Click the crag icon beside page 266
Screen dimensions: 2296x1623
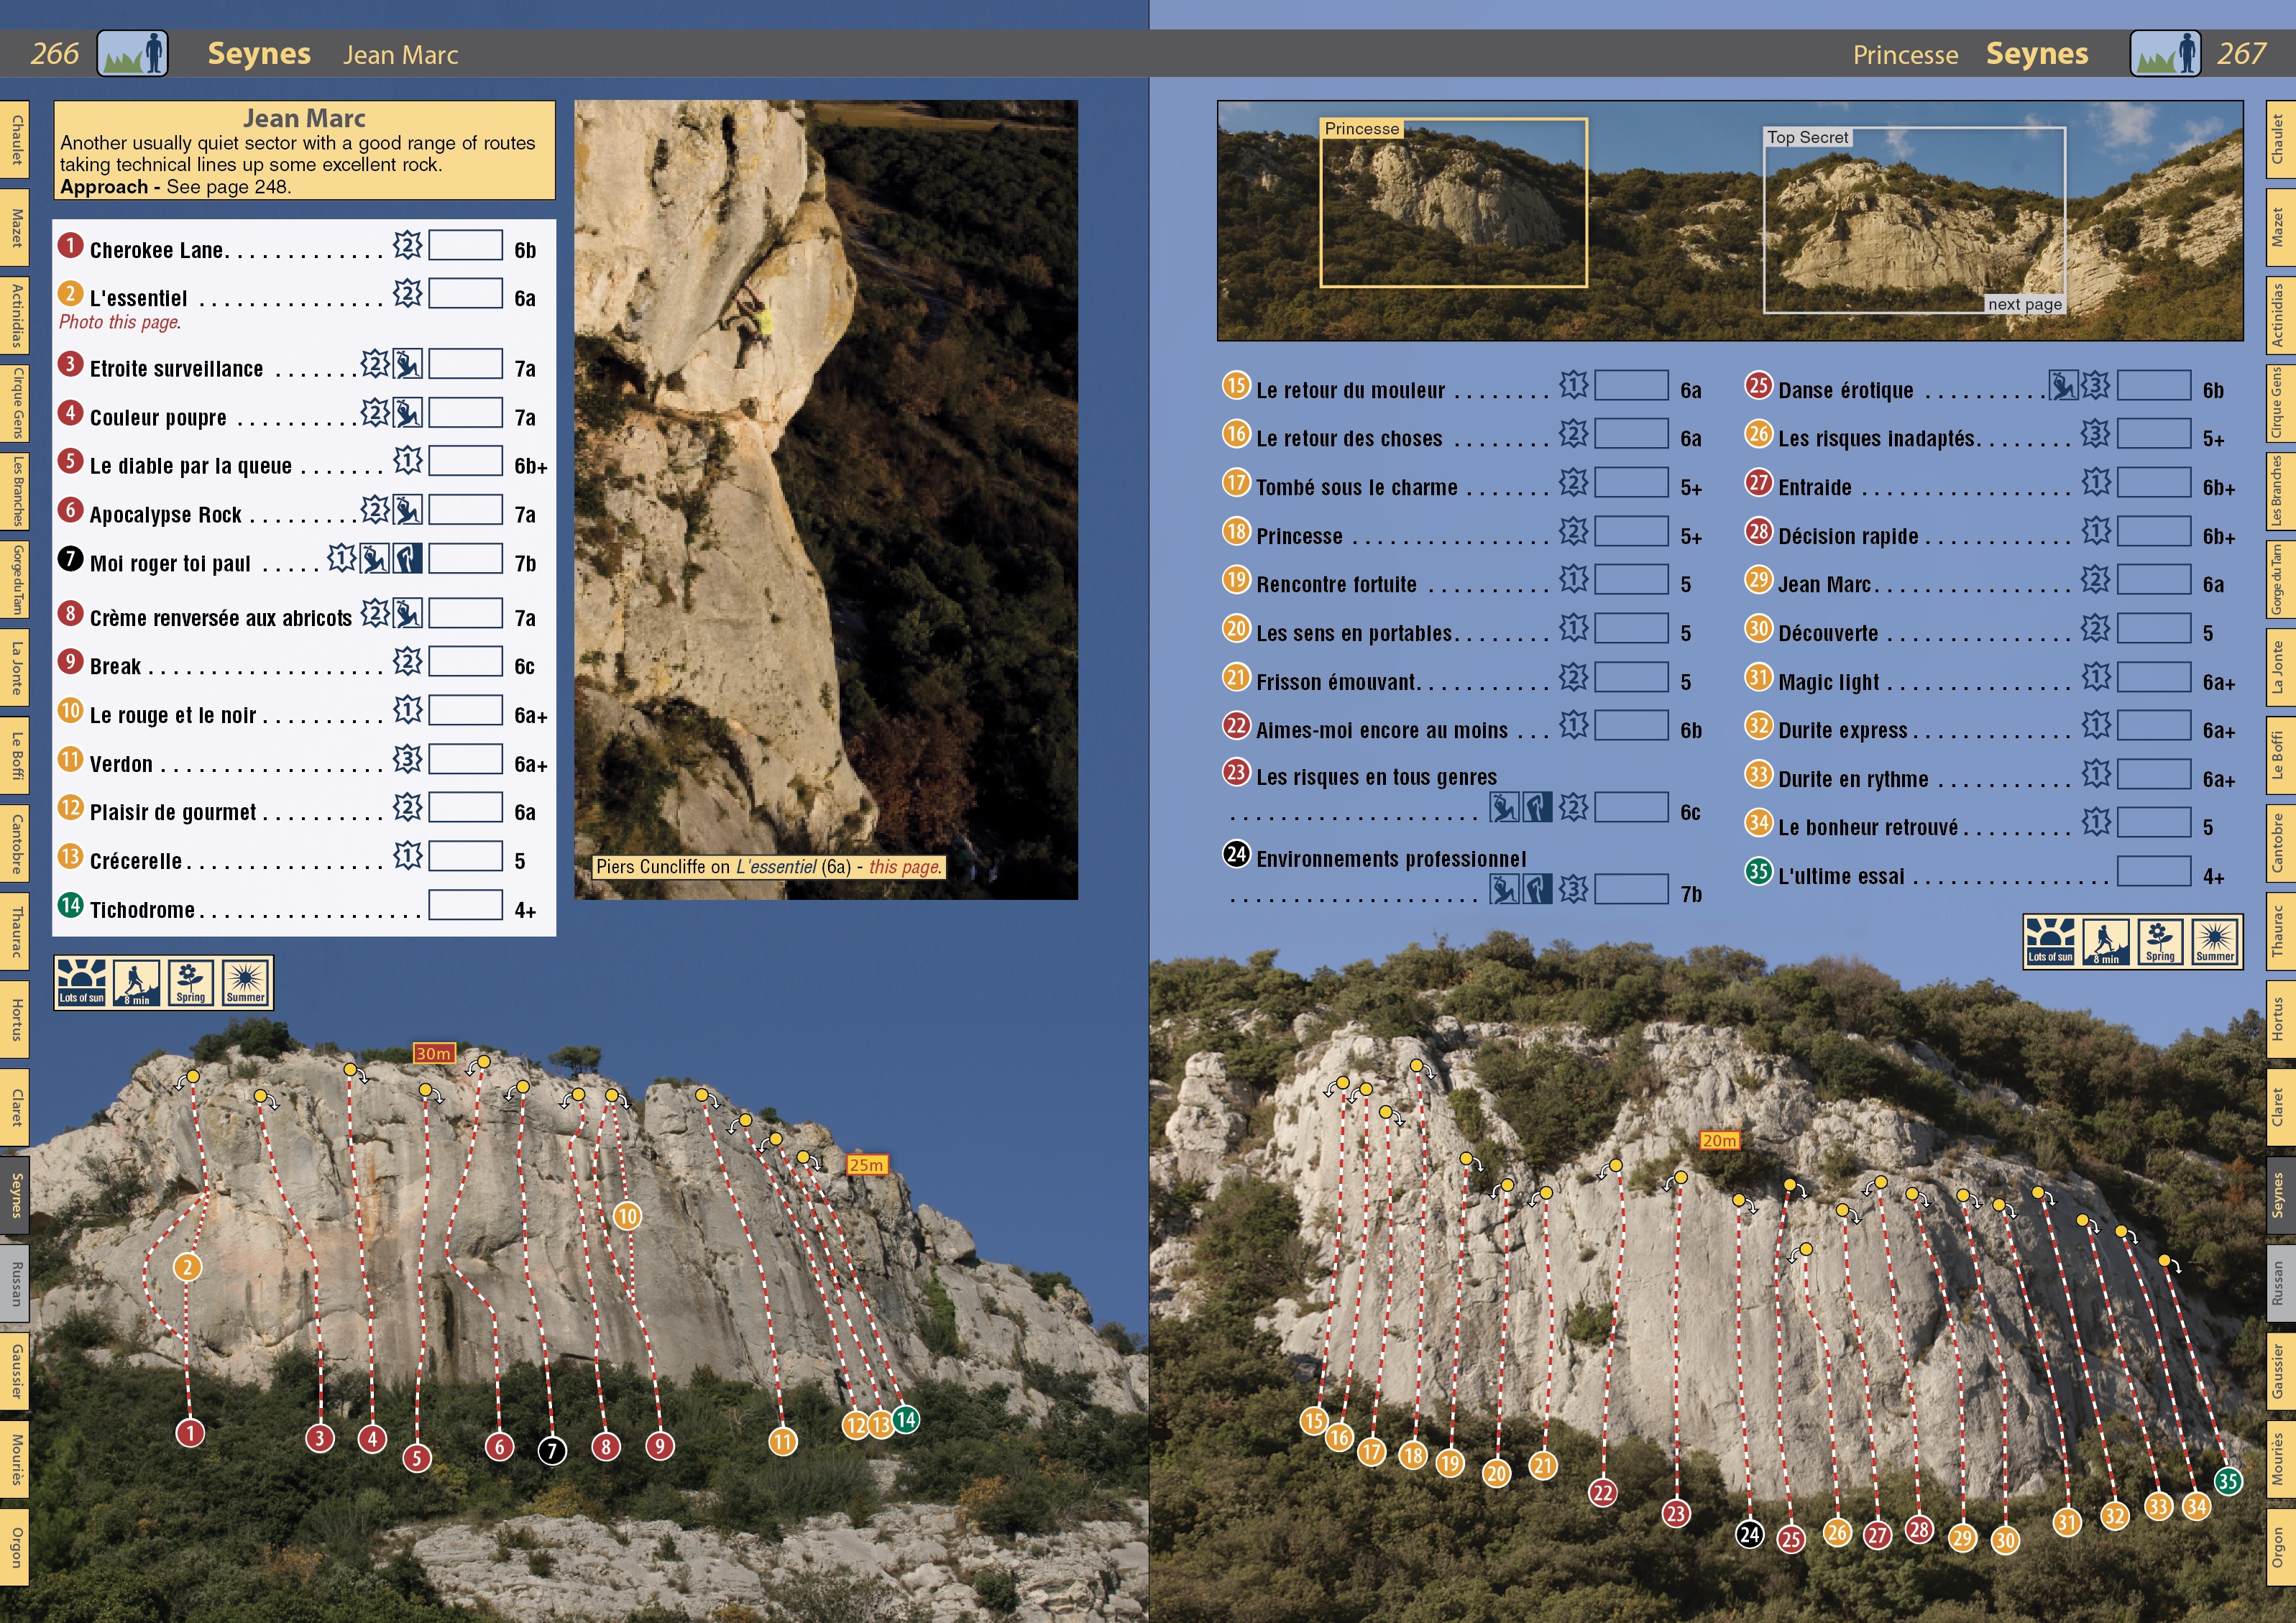[132, 53]
